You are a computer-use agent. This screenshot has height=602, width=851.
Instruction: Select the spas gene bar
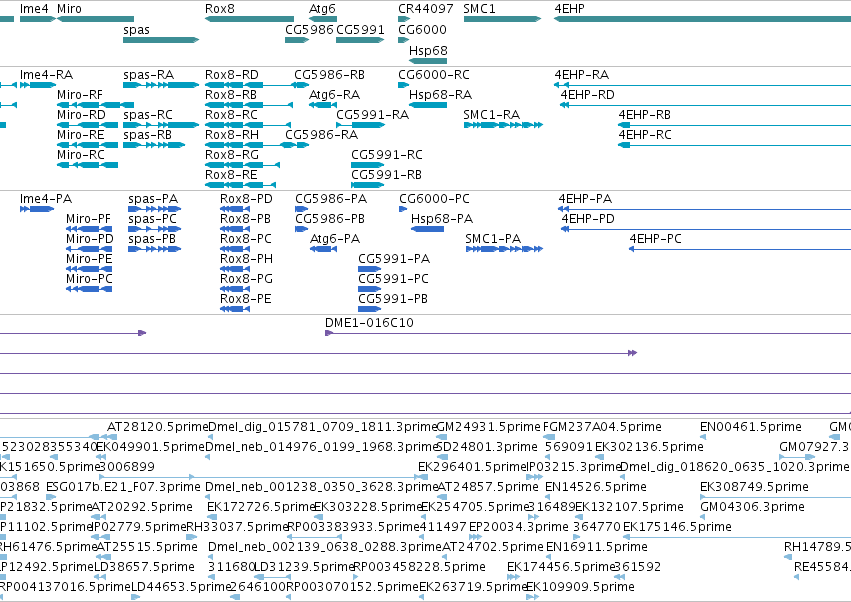pyautogui.click(x=161, y=40)
